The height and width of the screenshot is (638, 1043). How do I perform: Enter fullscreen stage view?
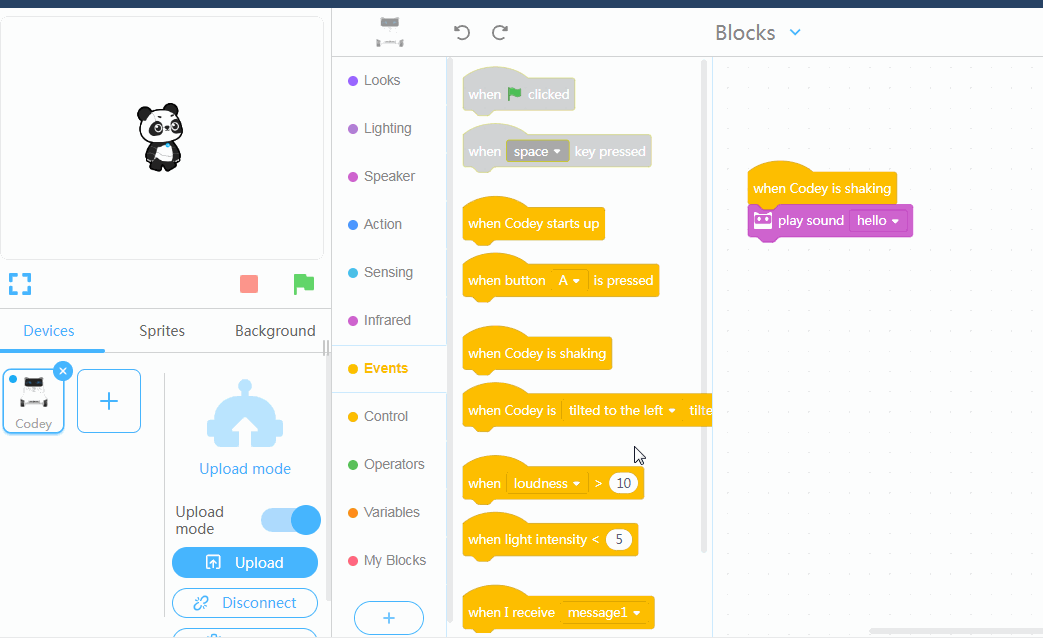[20, 284]
